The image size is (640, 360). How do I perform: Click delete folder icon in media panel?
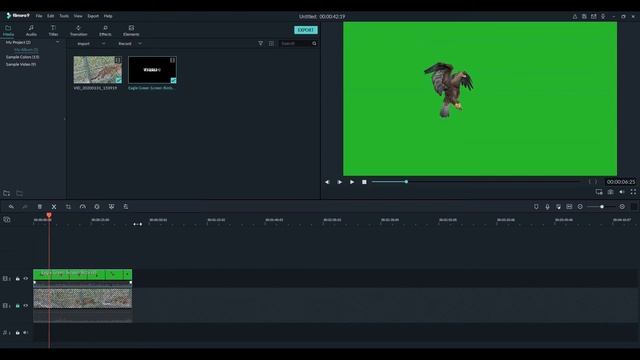point(20,193)
